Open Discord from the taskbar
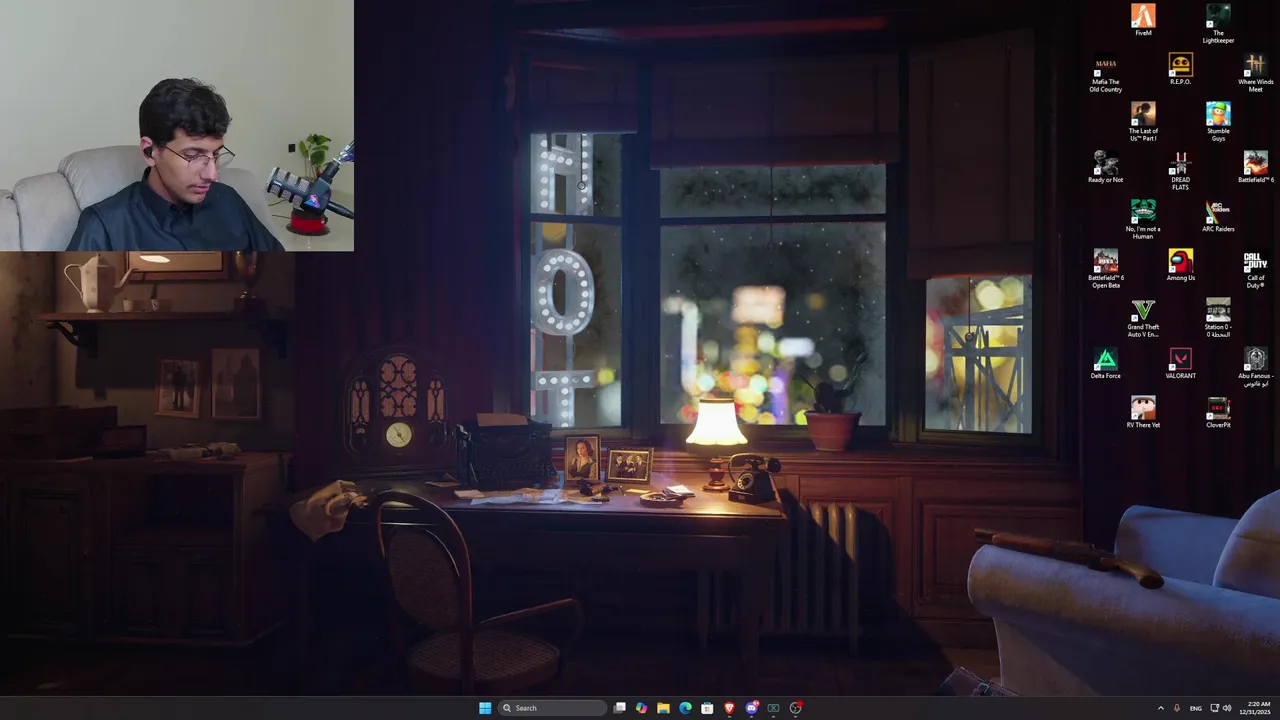The image size is (1280, 720). (x=751, y=708)
